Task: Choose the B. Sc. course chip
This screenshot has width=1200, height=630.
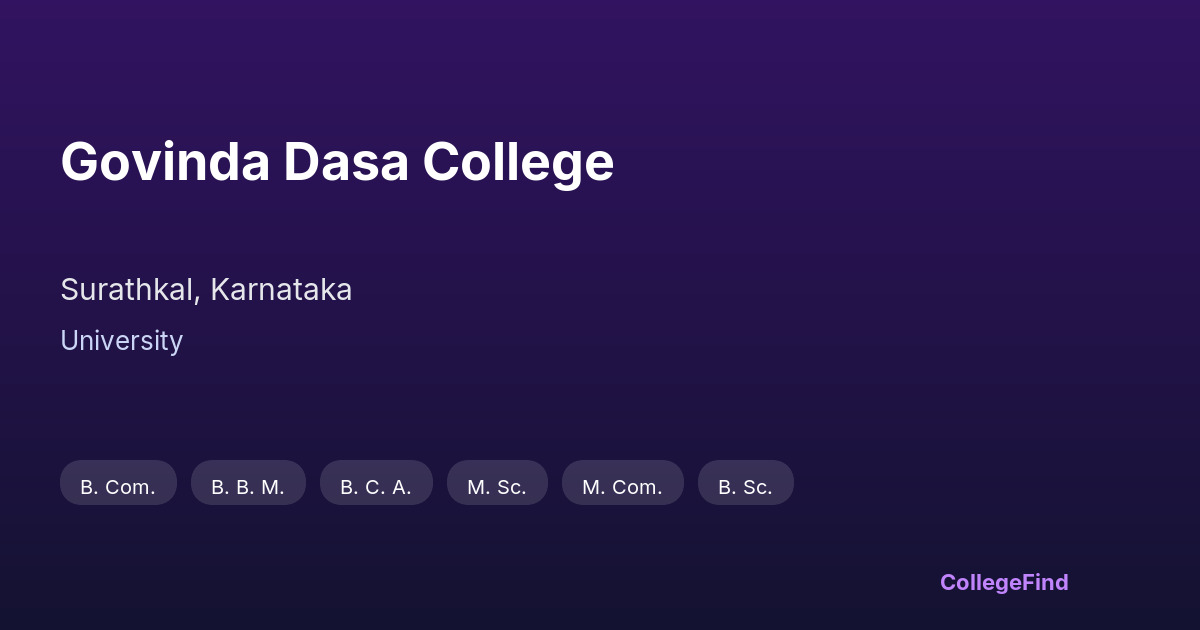Action: coord(745,487)
